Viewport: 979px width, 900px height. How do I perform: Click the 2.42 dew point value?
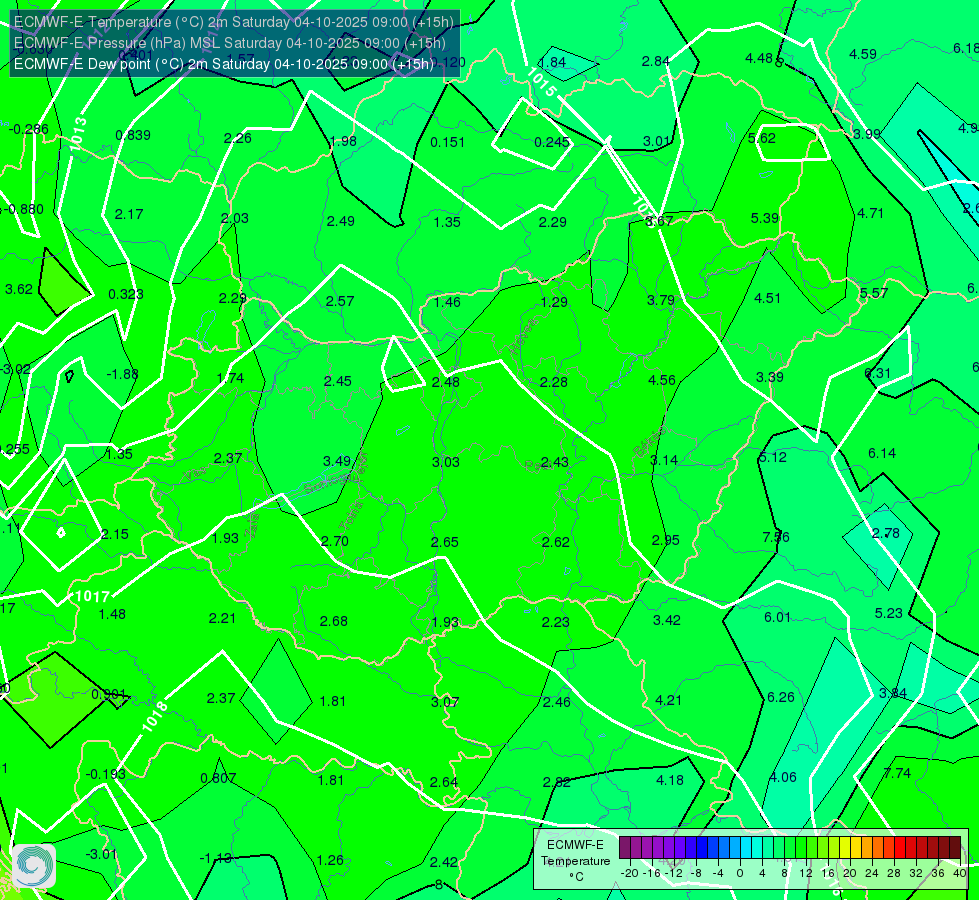444,863
